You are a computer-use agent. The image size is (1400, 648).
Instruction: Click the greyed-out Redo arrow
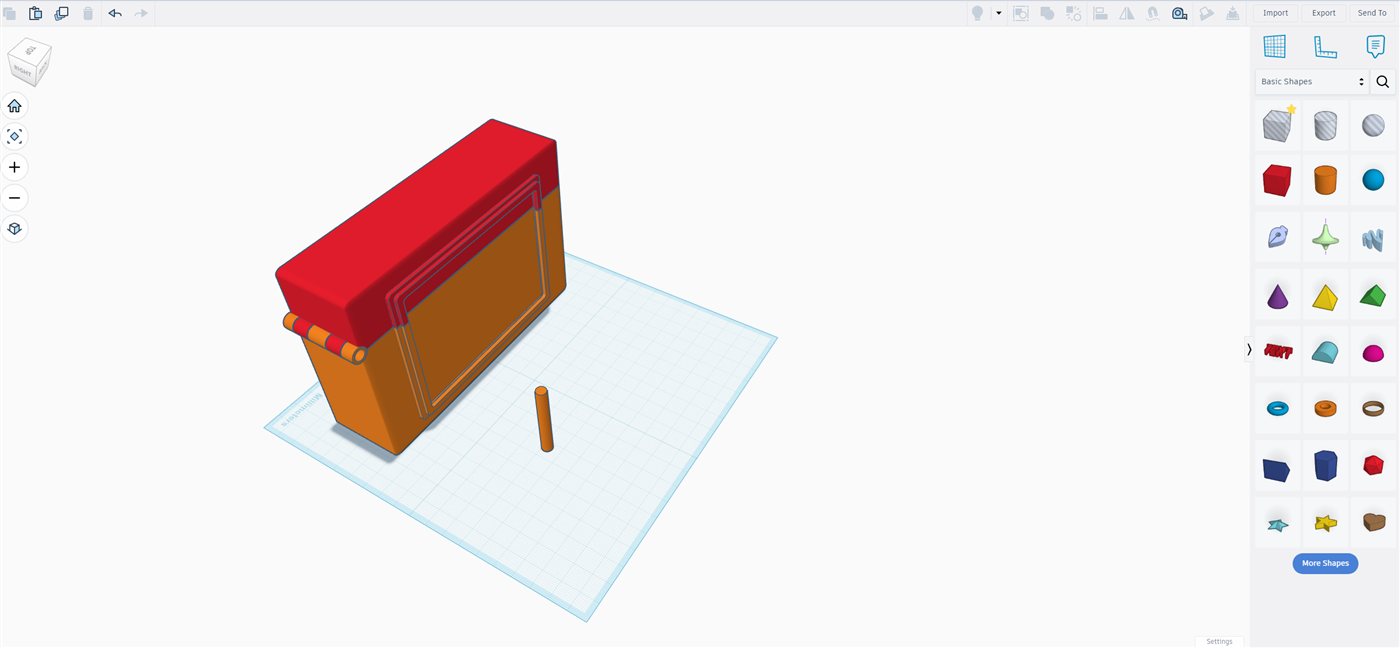pos(141,13)
